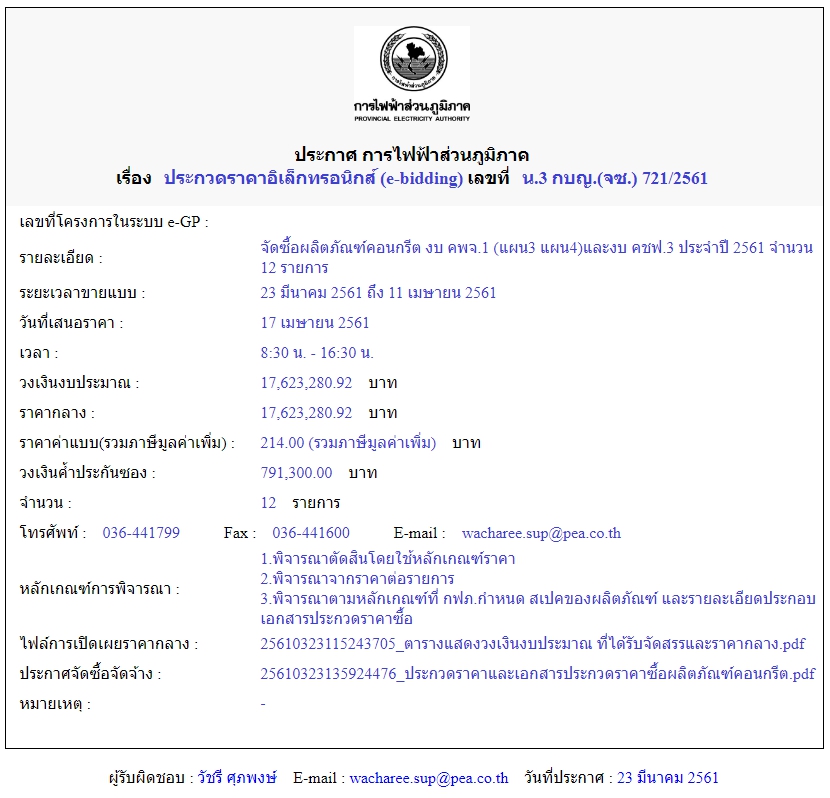Click the telephone number 036-441799
The height and width of the screenshot is (798, 830).
click(141, 532)
